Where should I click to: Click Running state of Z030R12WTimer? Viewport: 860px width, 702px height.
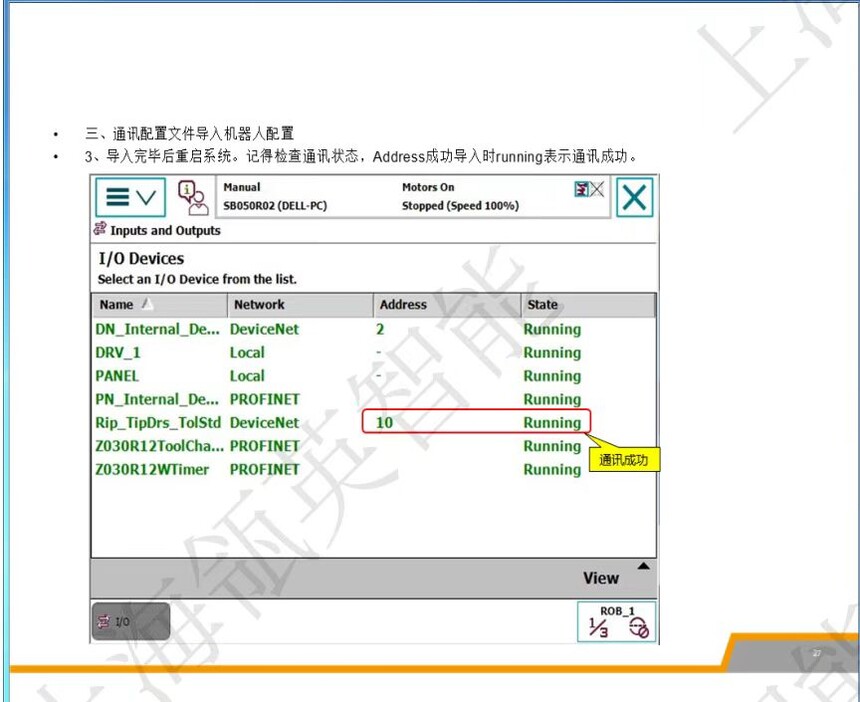pos(552,470)
